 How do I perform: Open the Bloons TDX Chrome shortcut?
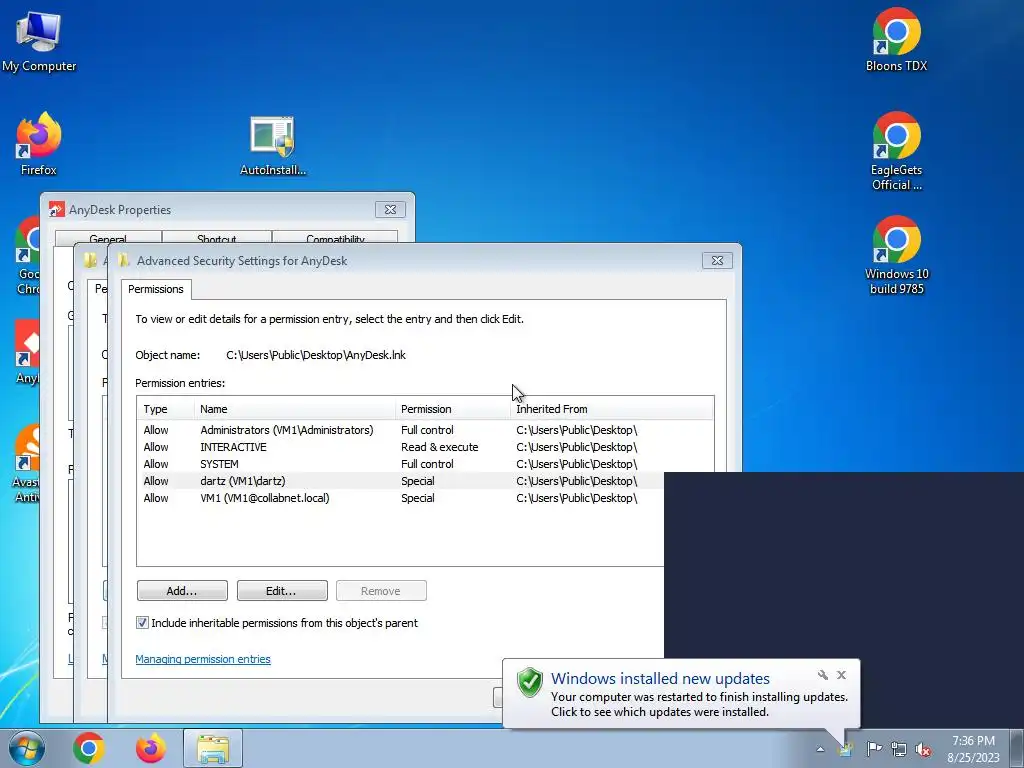[x=896, y=40]
